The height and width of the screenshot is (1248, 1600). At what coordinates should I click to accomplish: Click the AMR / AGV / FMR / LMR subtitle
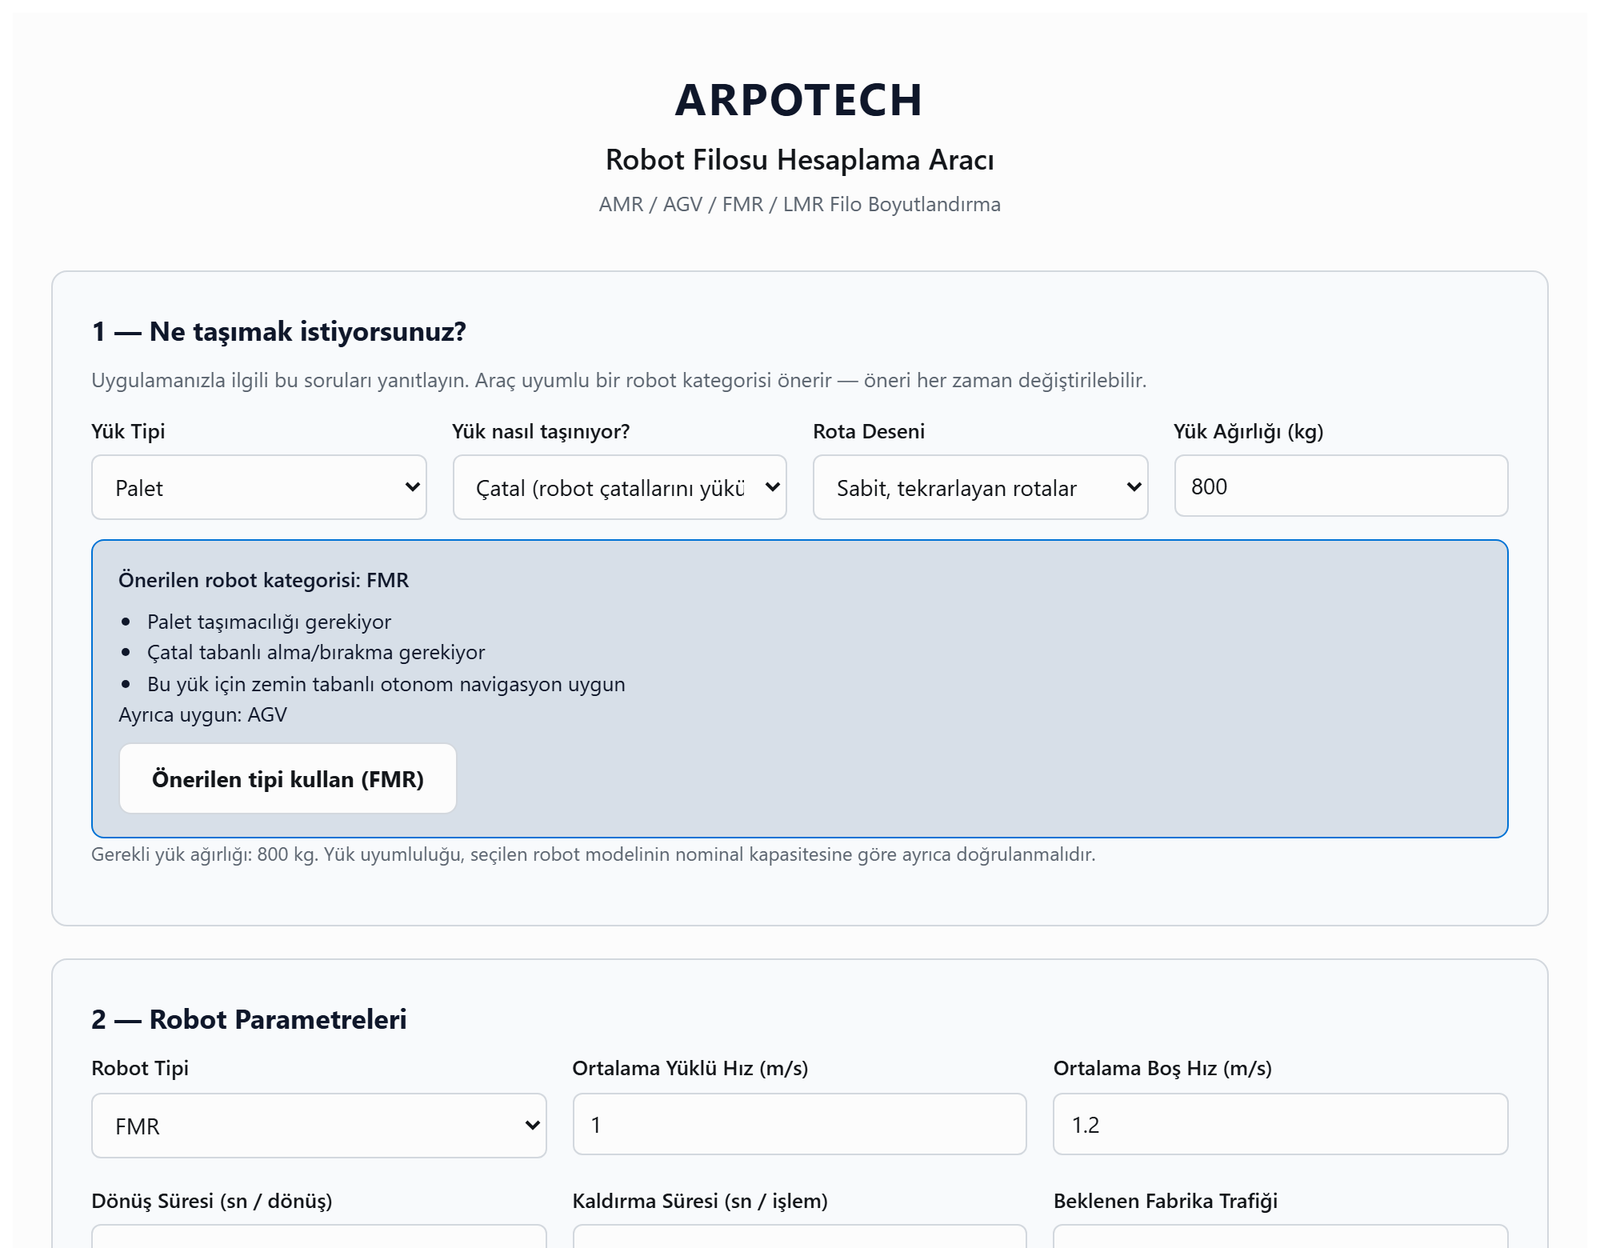tap(800, 204)
